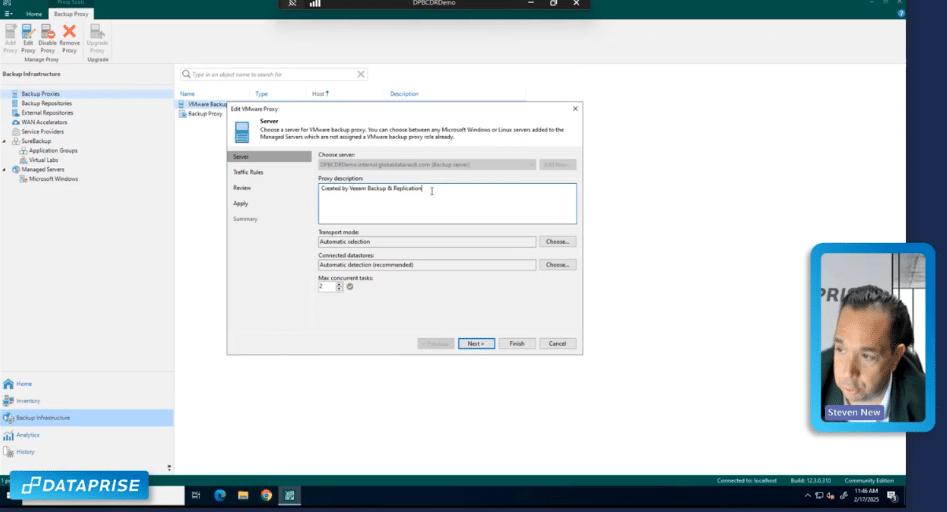This screenshot has width=947, height=512.
Task: Click inside the Proxy description text box
Action: [448, 203]
